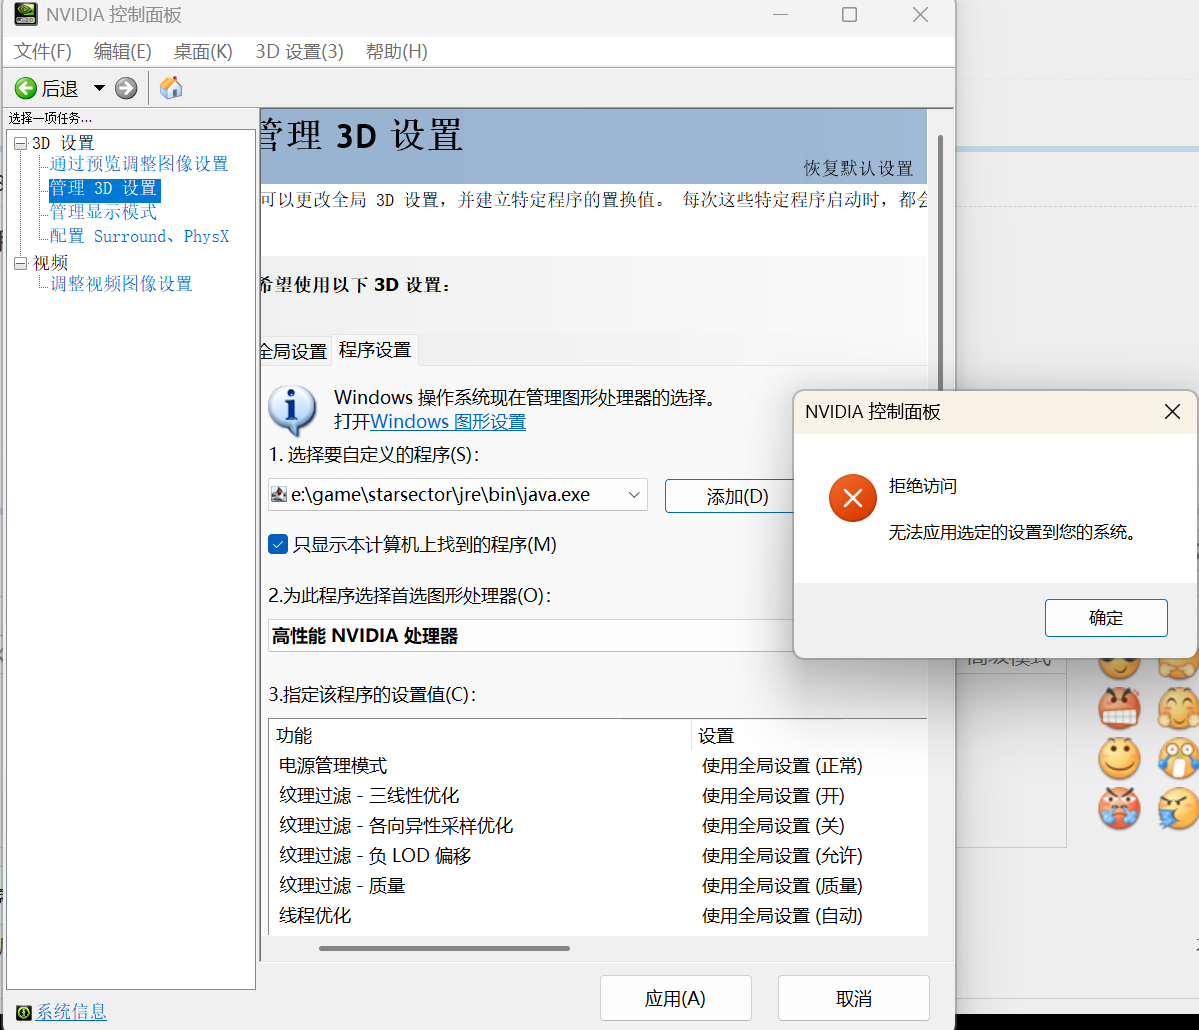
Task: Click the green Back arrow icon
Action: (x=26, y=89)
